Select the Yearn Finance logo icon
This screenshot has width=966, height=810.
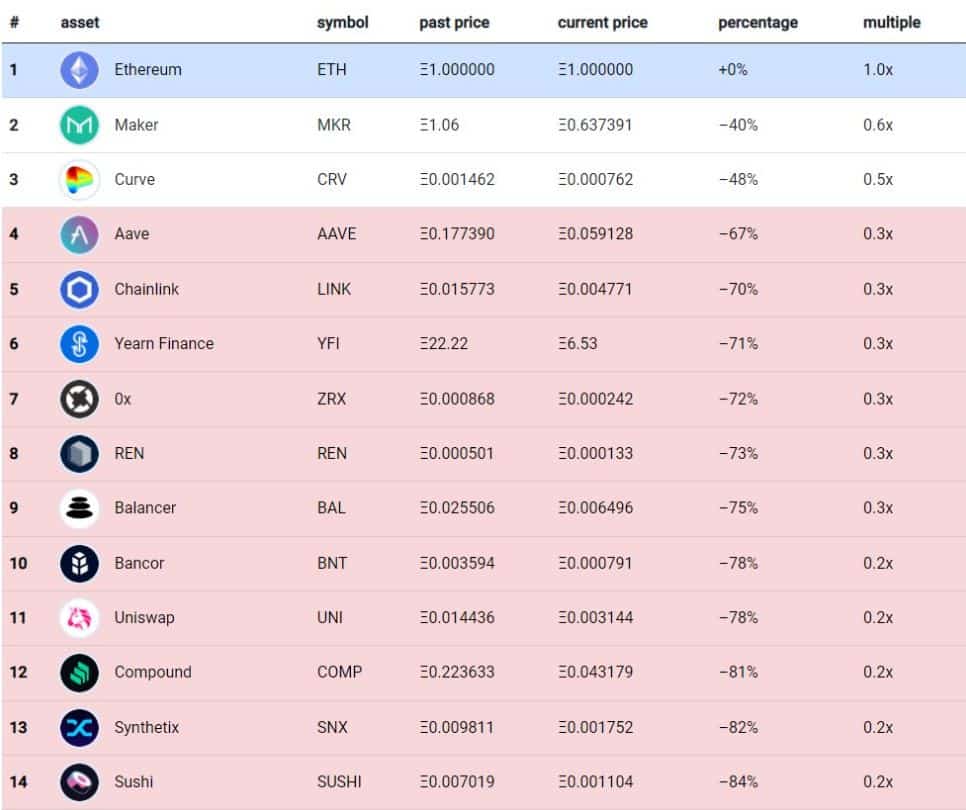(x=79, y=344)
